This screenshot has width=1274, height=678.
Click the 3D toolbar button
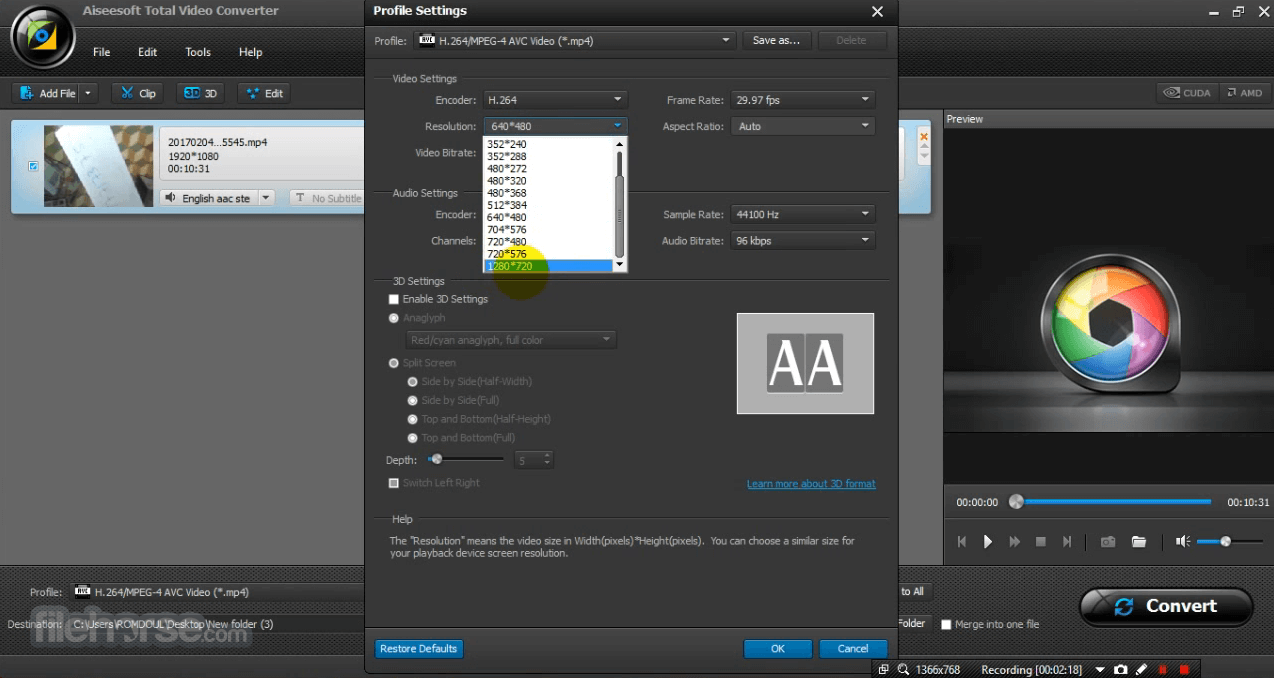point(200,93)
